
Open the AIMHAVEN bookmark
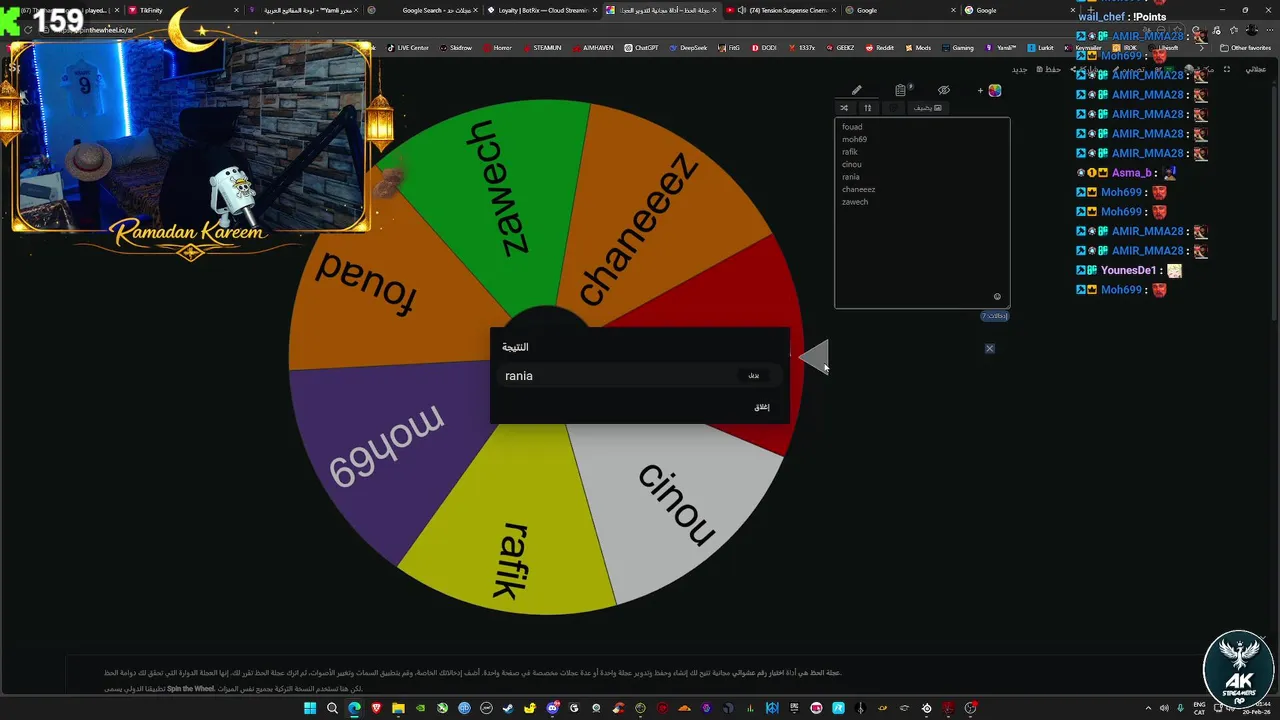[x=593, y=47]
